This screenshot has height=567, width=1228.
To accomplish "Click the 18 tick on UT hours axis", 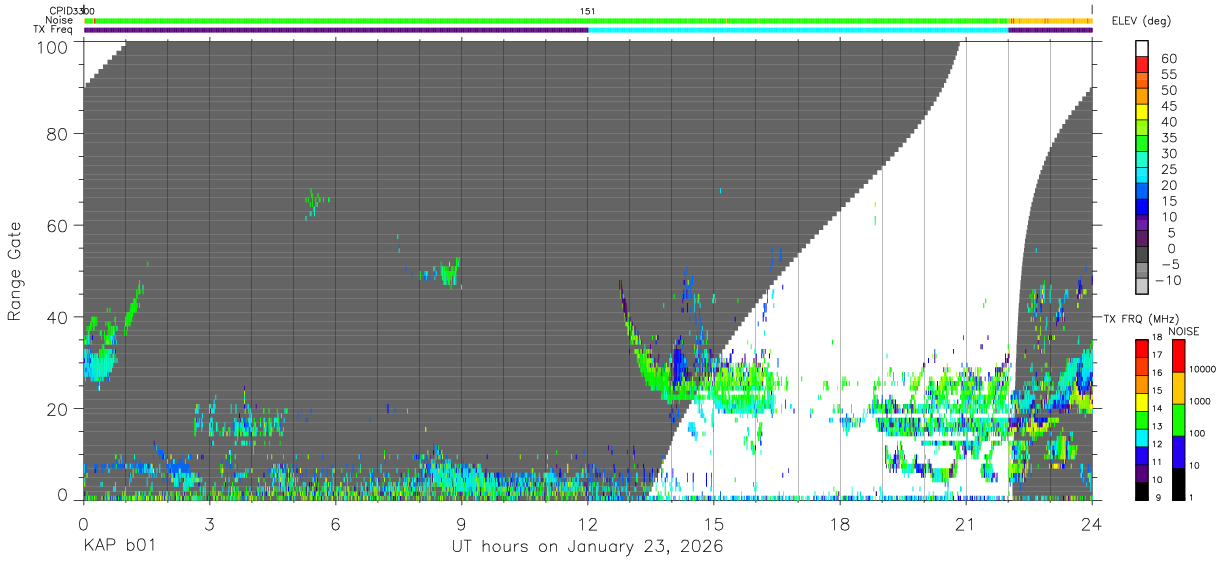I will [x=839, y=523].
